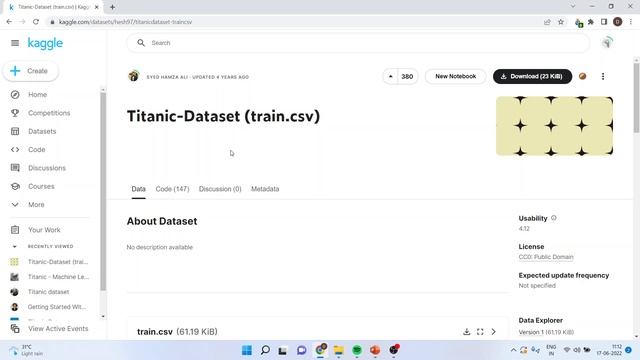Close the Titanic-Dataset browser tab
Image resolution: width=640 pixels, height=360 pixels.
coord(97,7)
